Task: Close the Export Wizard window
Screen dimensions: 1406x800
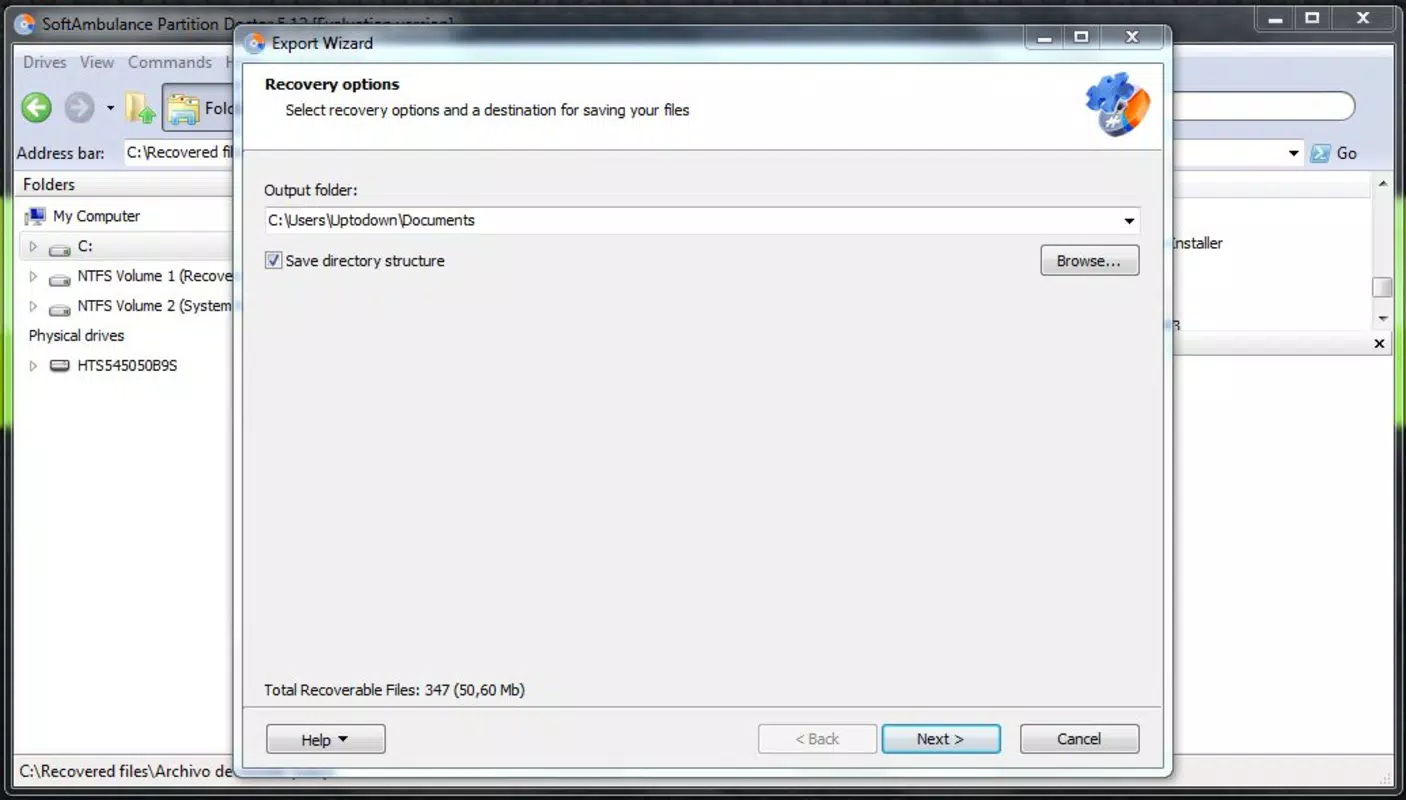Action: (1132, 37)
